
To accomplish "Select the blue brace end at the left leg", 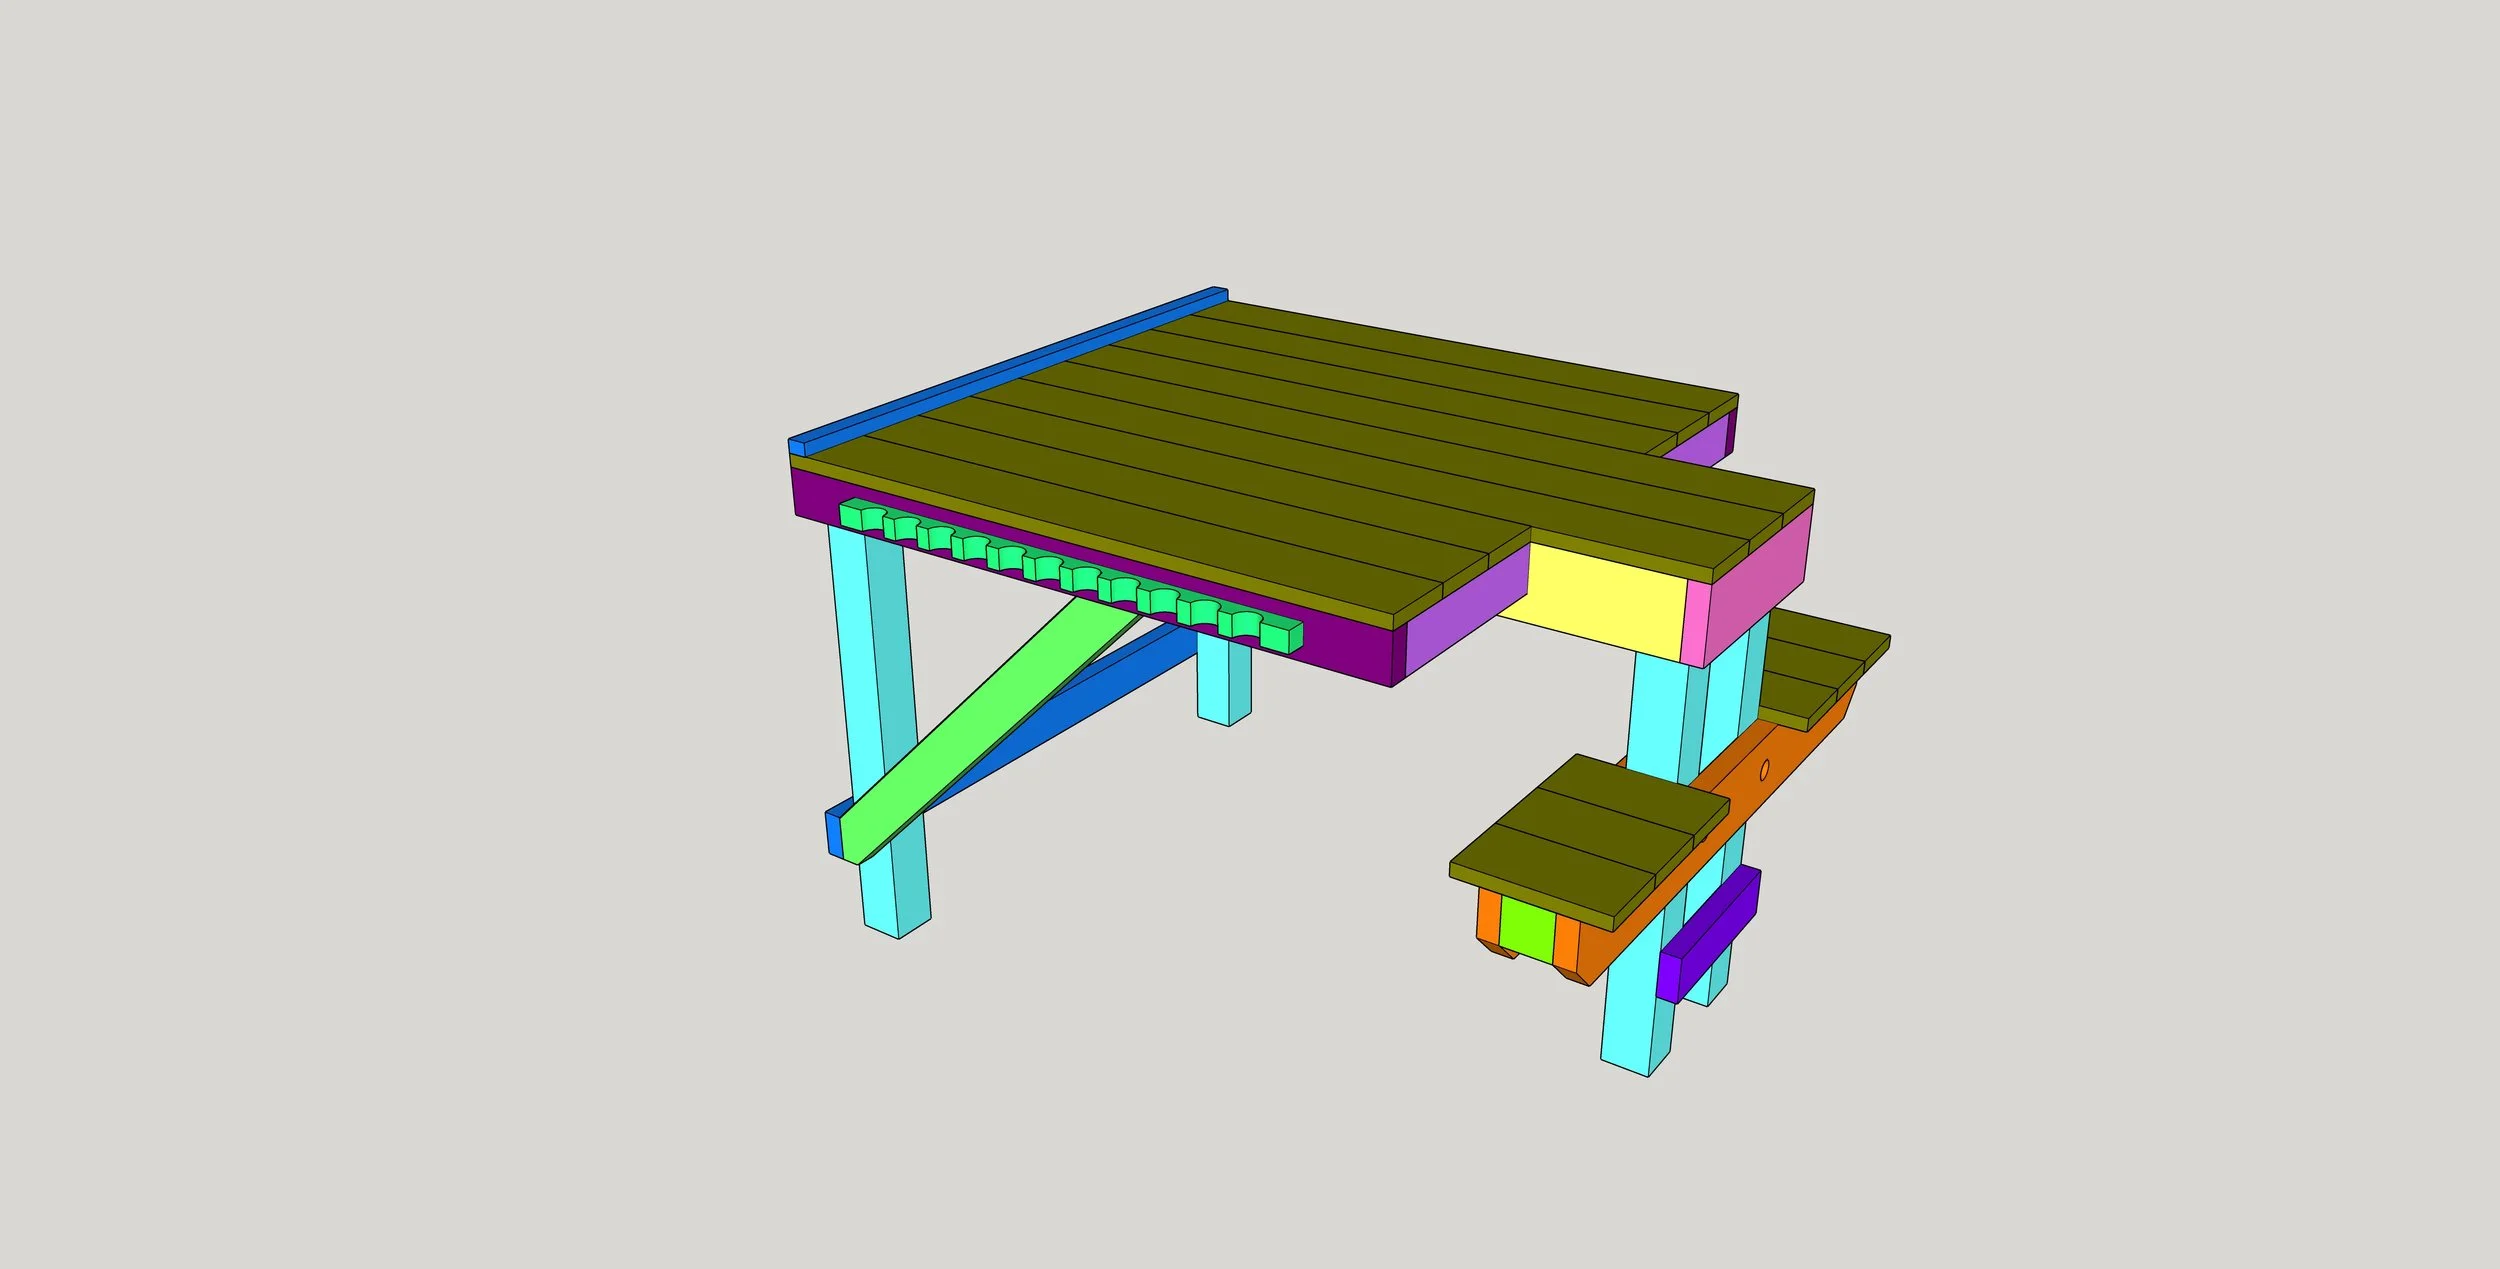I will (832, 835).
